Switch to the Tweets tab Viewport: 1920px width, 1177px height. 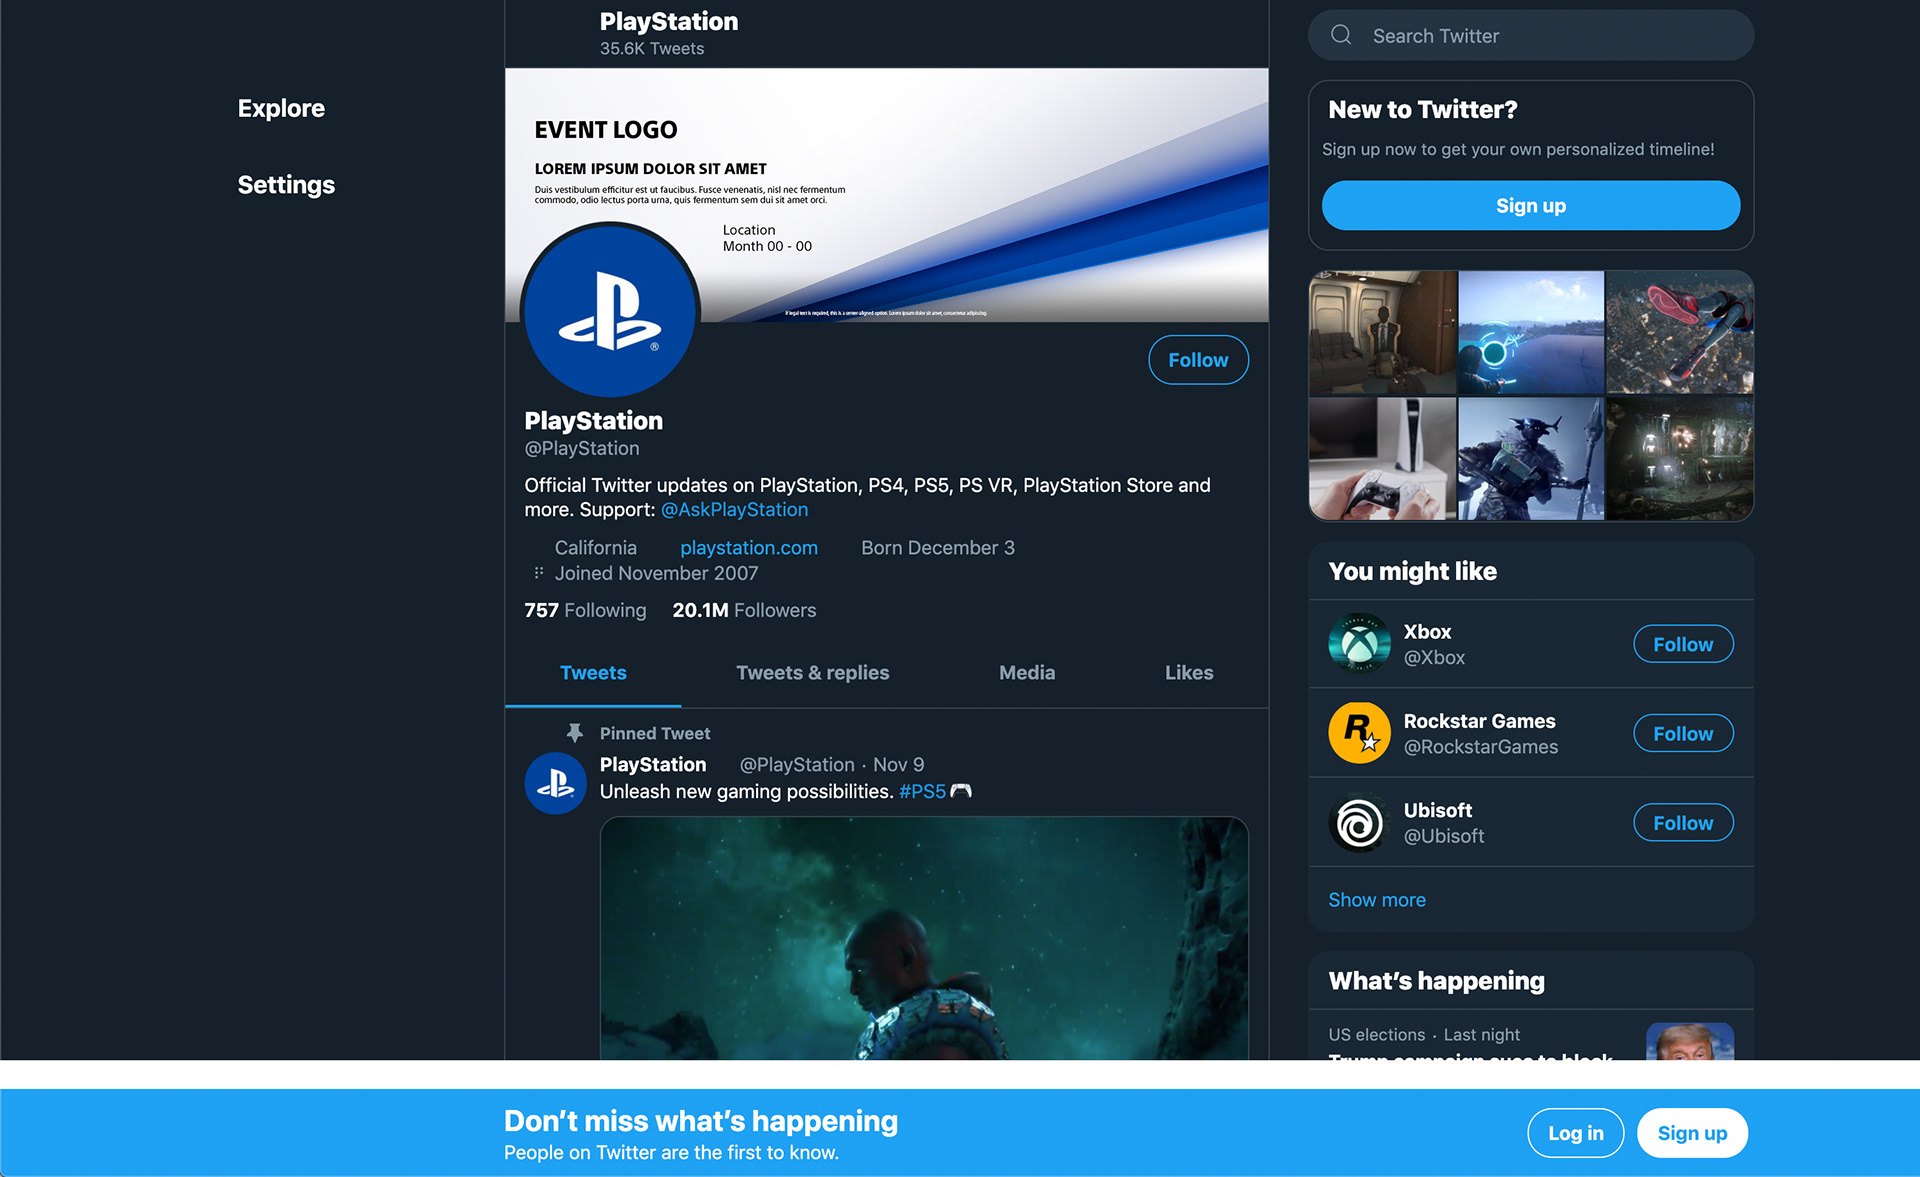(593, 673)
